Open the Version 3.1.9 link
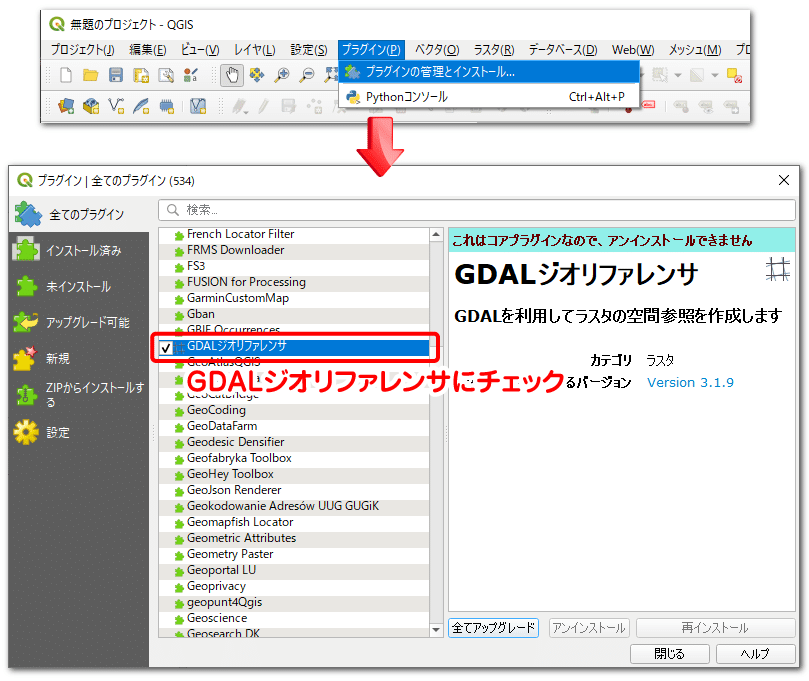 pyautogui.click(x=690, y=383)
